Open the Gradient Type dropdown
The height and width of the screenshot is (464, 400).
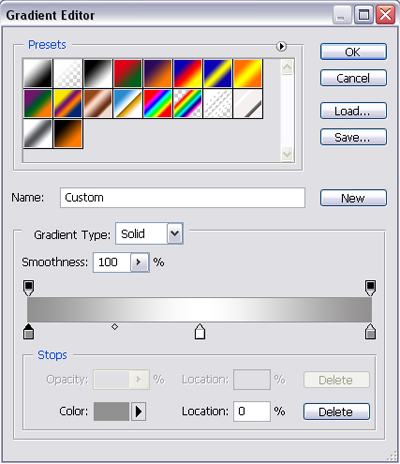[x=175, y=233]
